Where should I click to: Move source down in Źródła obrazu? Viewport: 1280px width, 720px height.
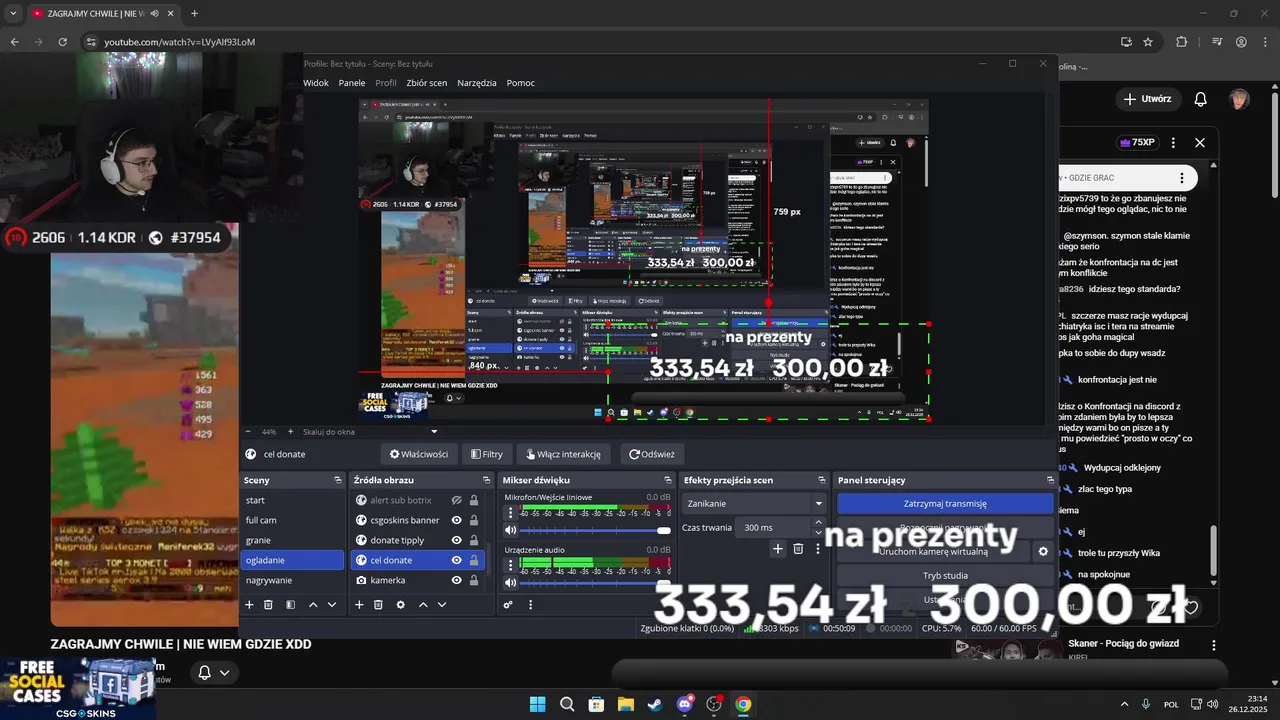click(442, 605)
